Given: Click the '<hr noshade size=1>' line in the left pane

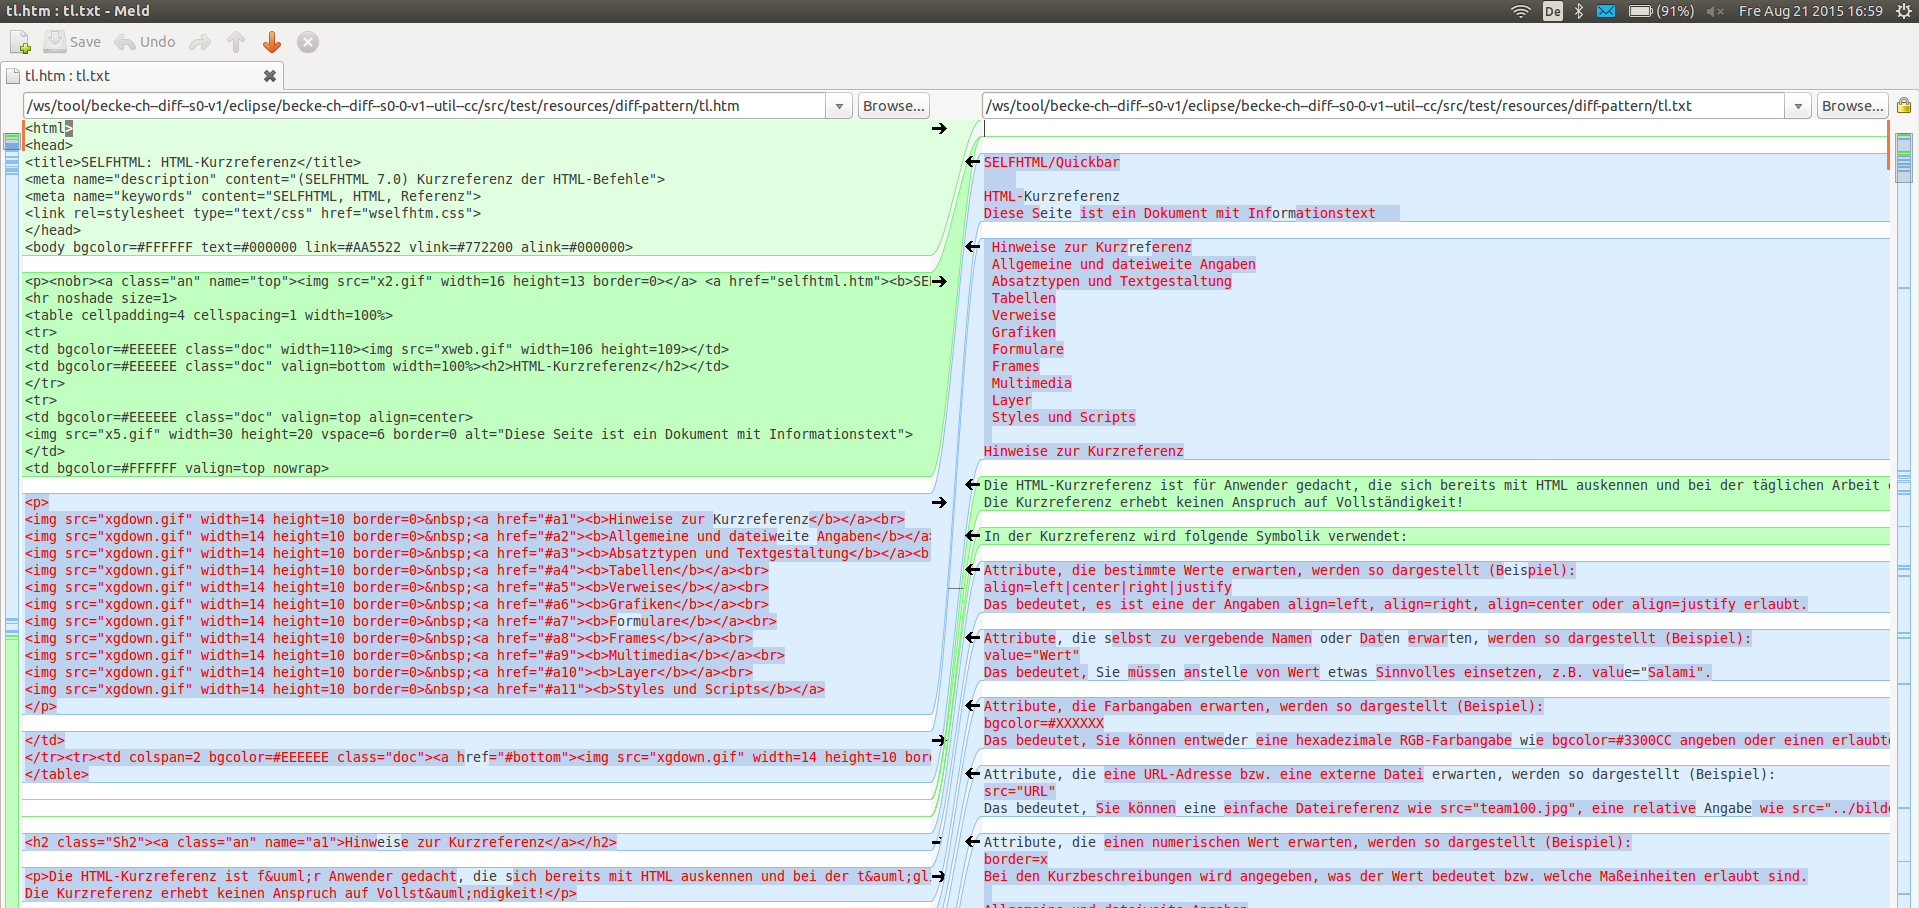Looking at the screenshot, I should (101, 298).
